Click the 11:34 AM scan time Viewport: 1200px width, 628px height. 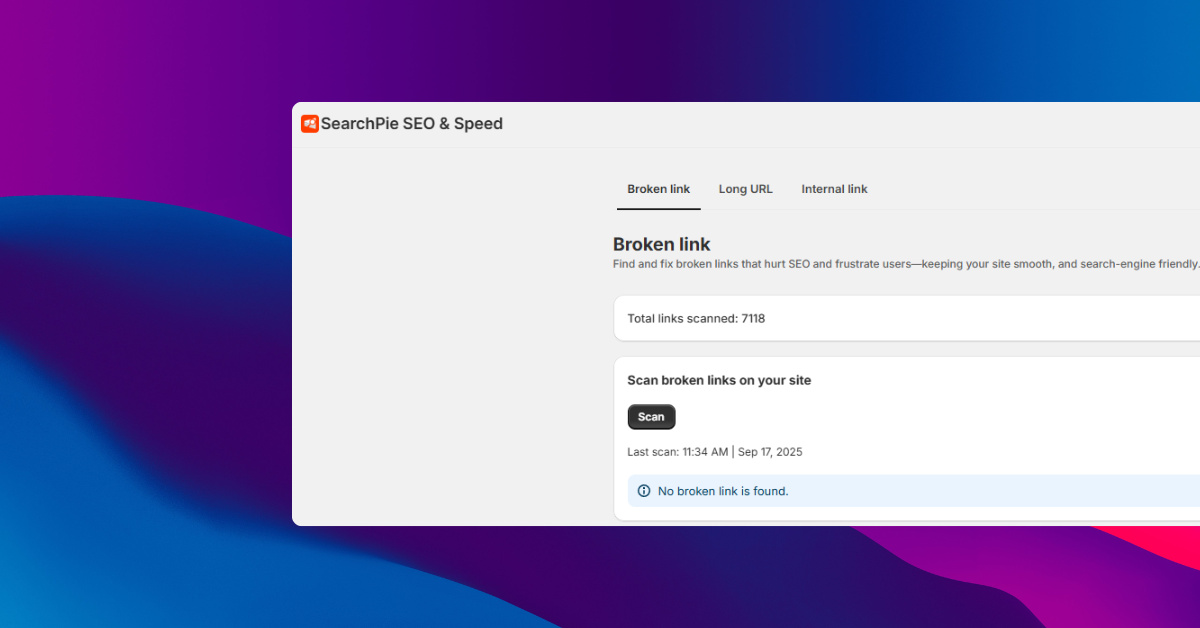click(x=705, y=452)
